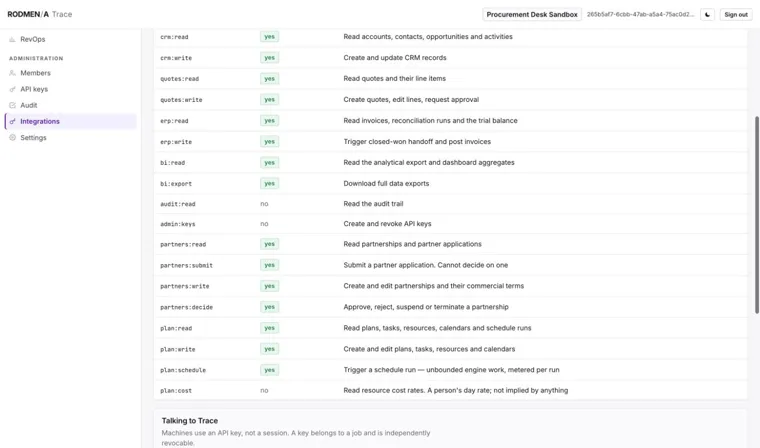Click the quotes:write scope name
Screen dimensions: 760x448
[x=181, y=100]
